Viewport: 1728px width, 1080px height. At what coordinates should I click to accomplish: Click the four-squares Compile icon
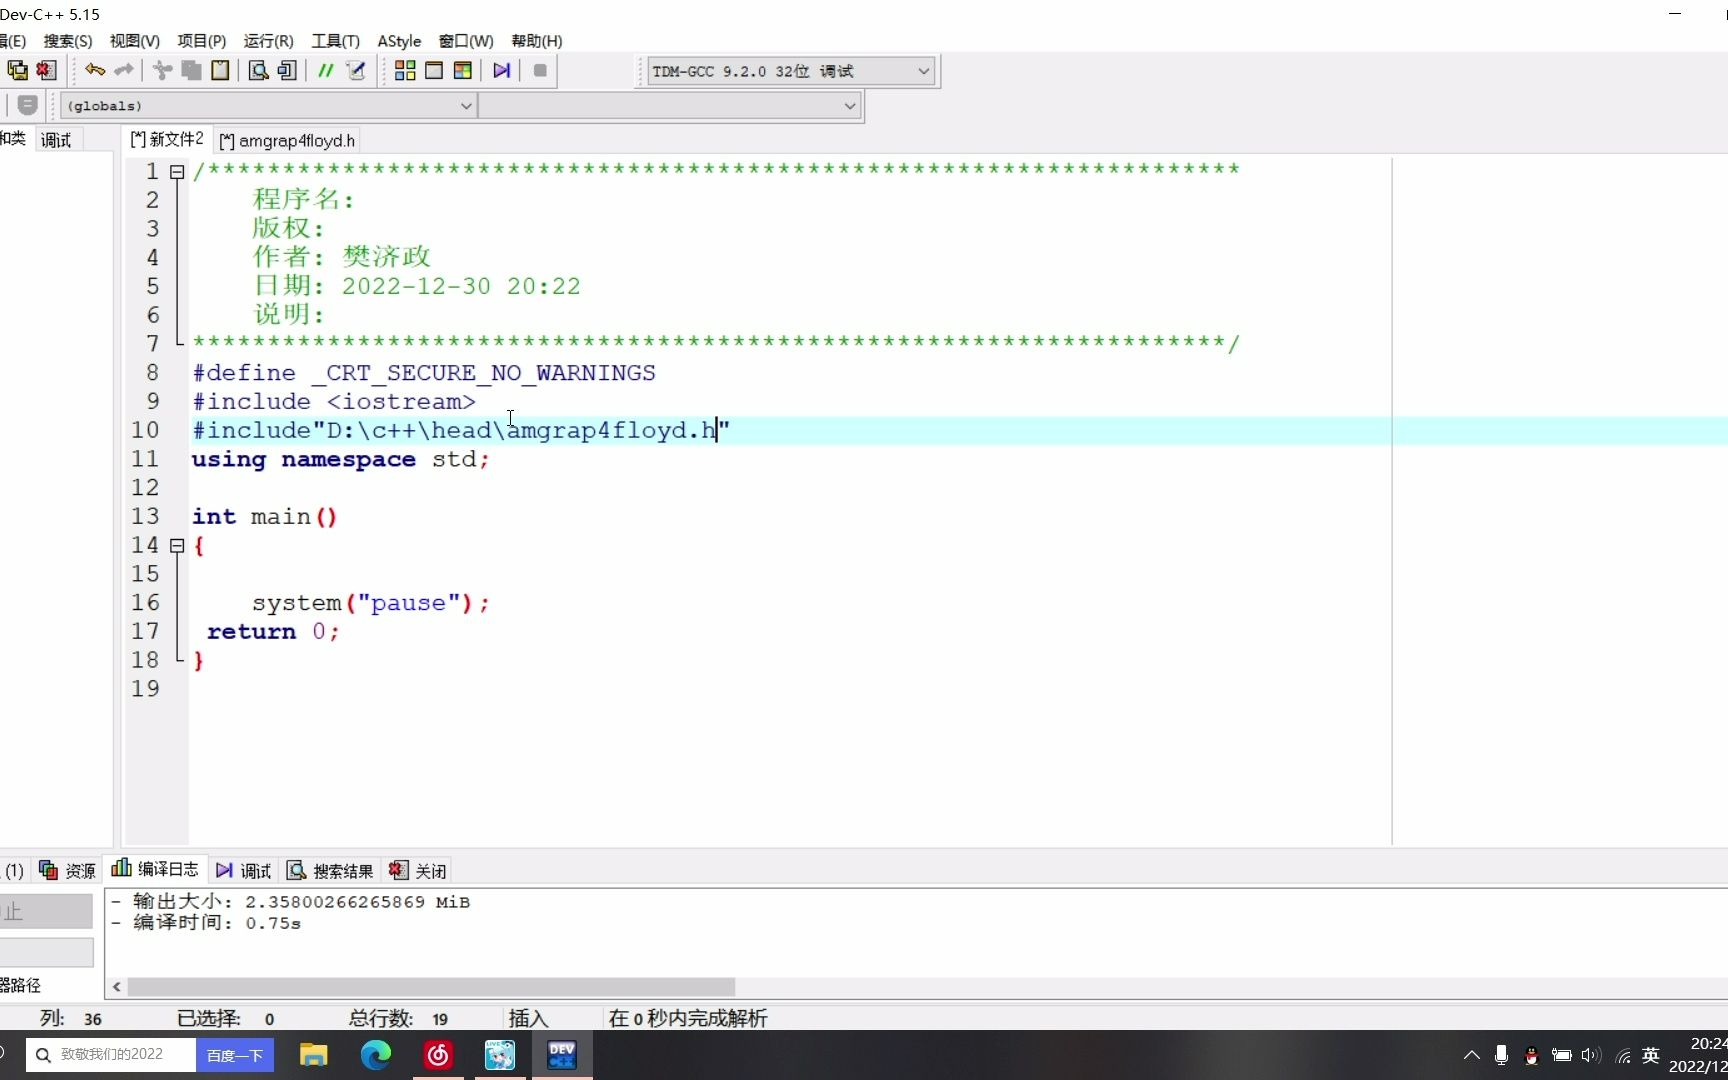405,70
